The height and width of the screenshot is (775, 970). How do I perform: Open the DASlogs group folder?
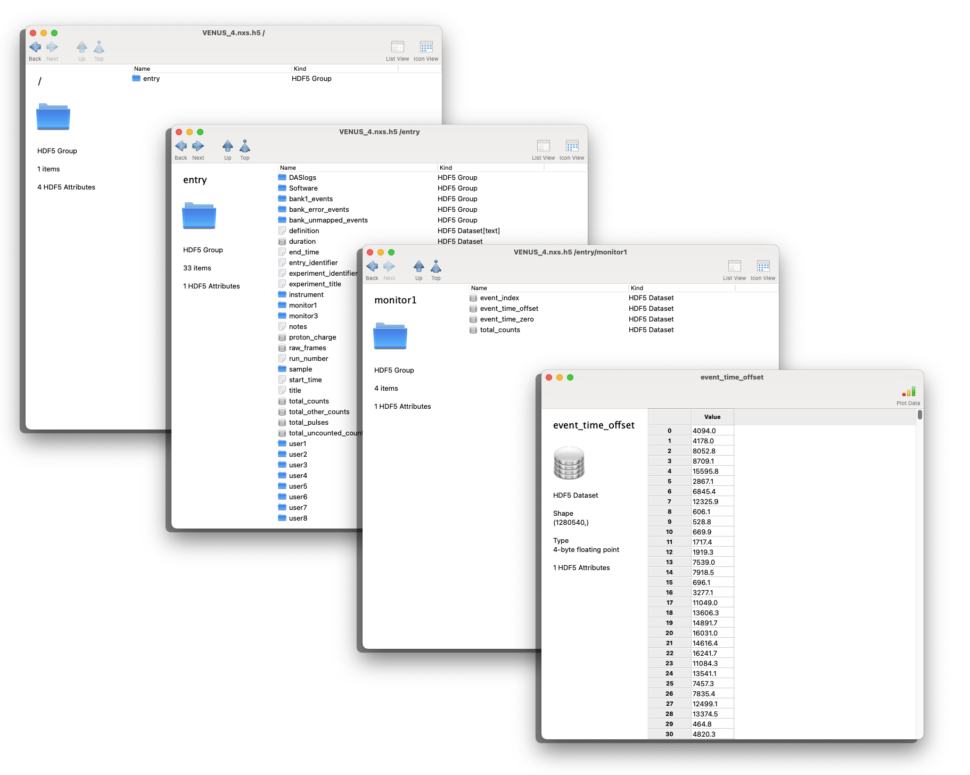pos(302,178)
